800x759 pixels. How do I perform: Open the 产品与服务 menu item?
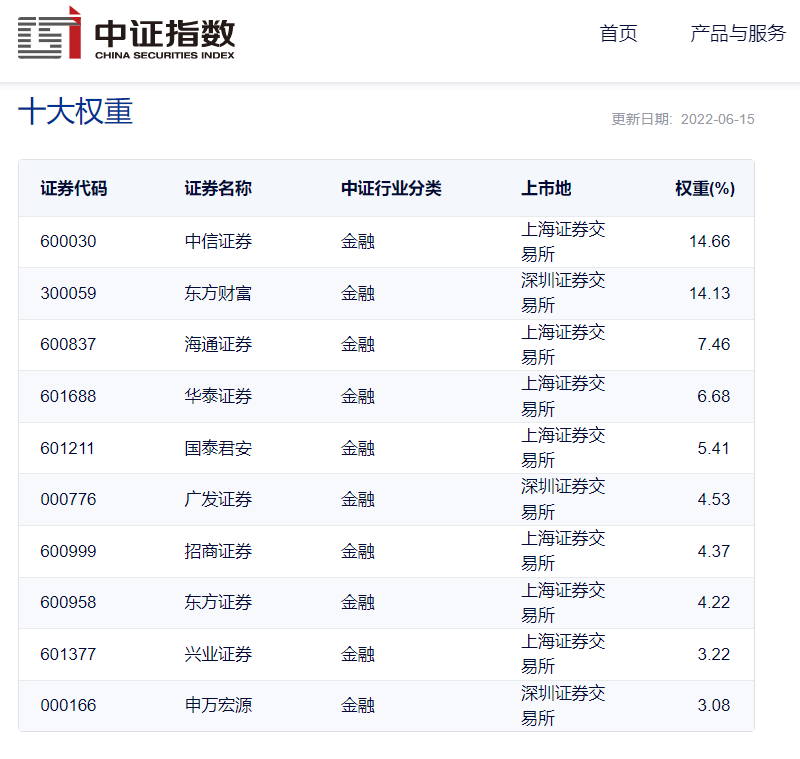pyautogui.click(x=738, y=34)
